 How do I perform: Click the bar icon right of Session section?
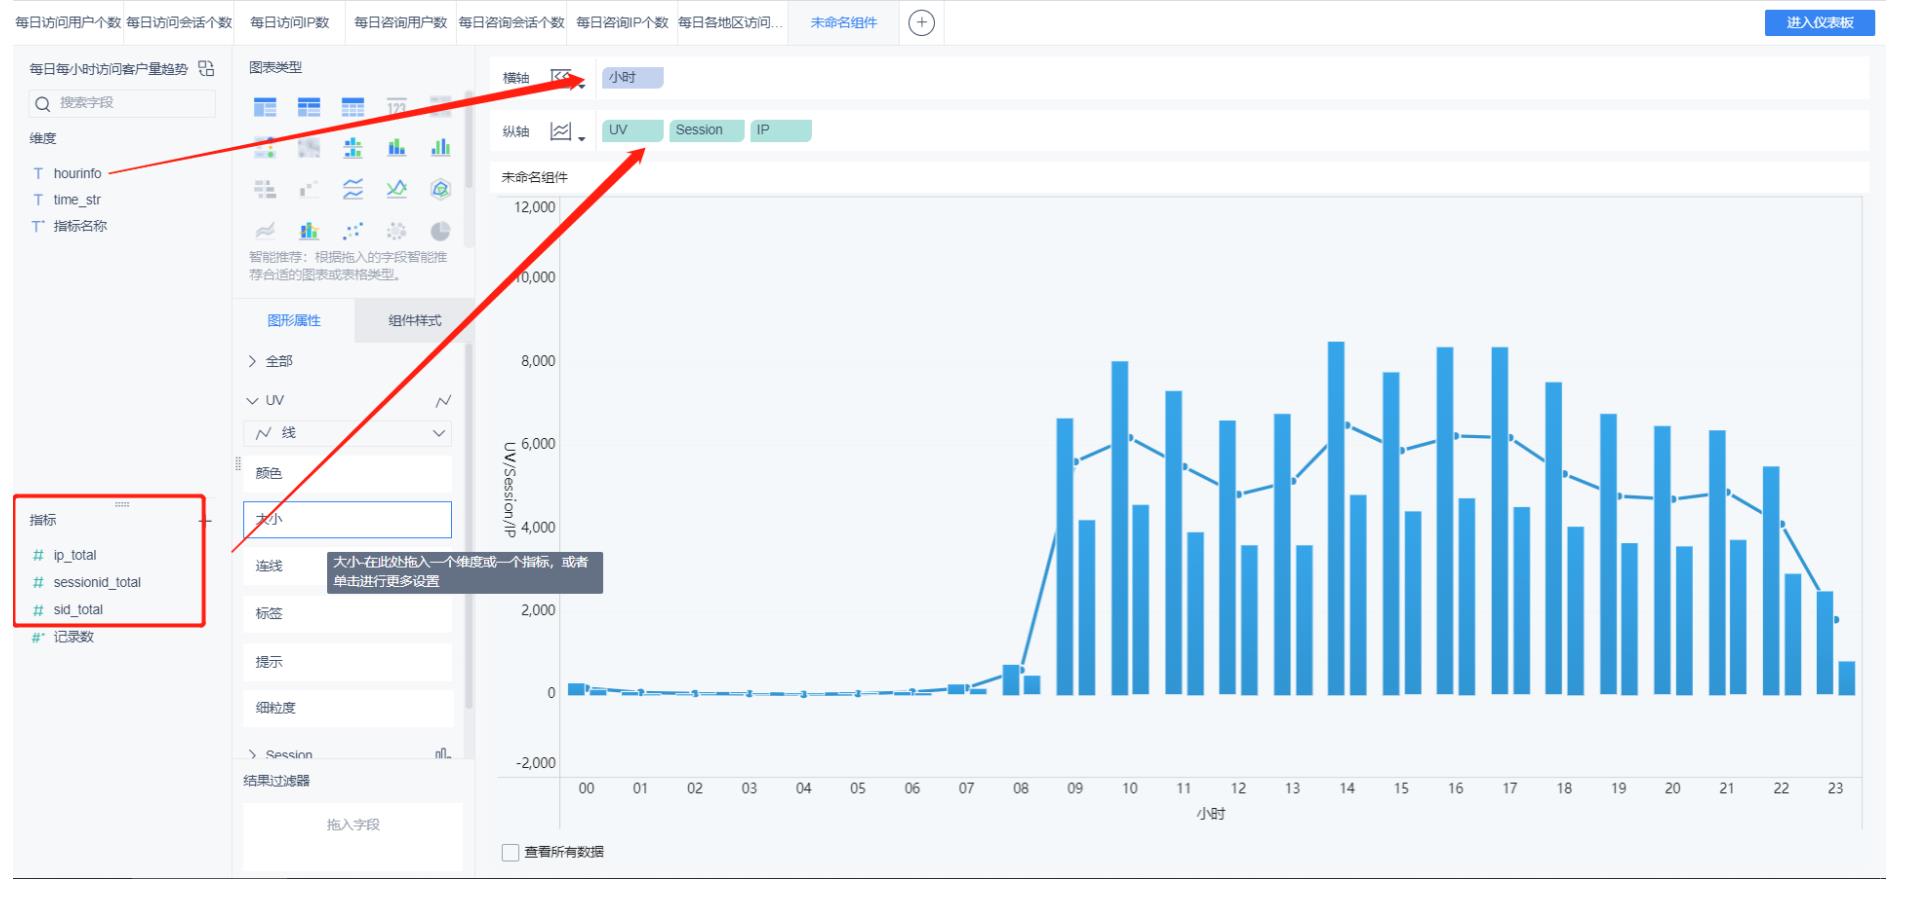443,753
